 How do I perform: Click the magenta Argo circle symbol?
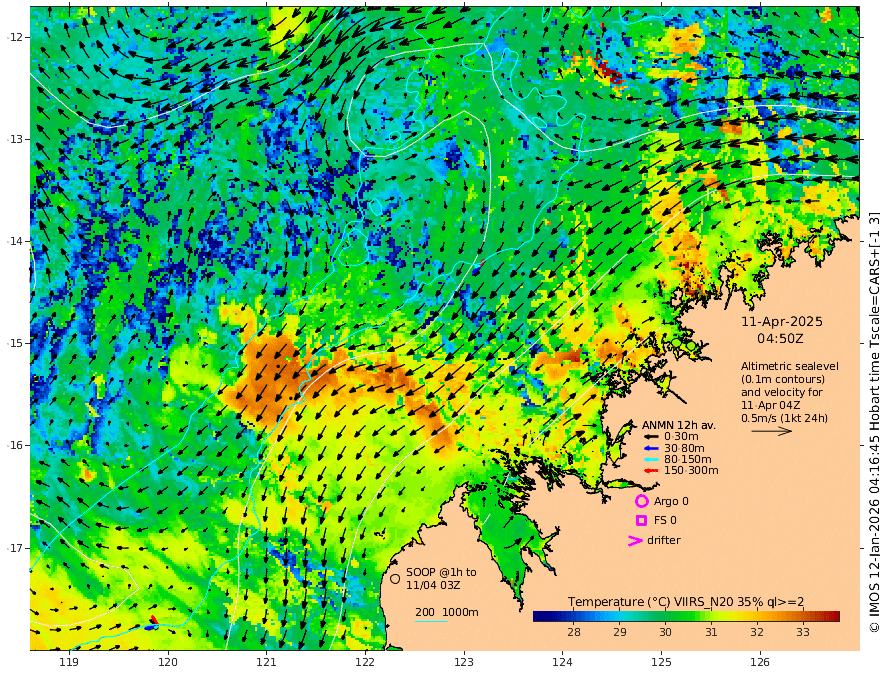click(x=641, y=501)
